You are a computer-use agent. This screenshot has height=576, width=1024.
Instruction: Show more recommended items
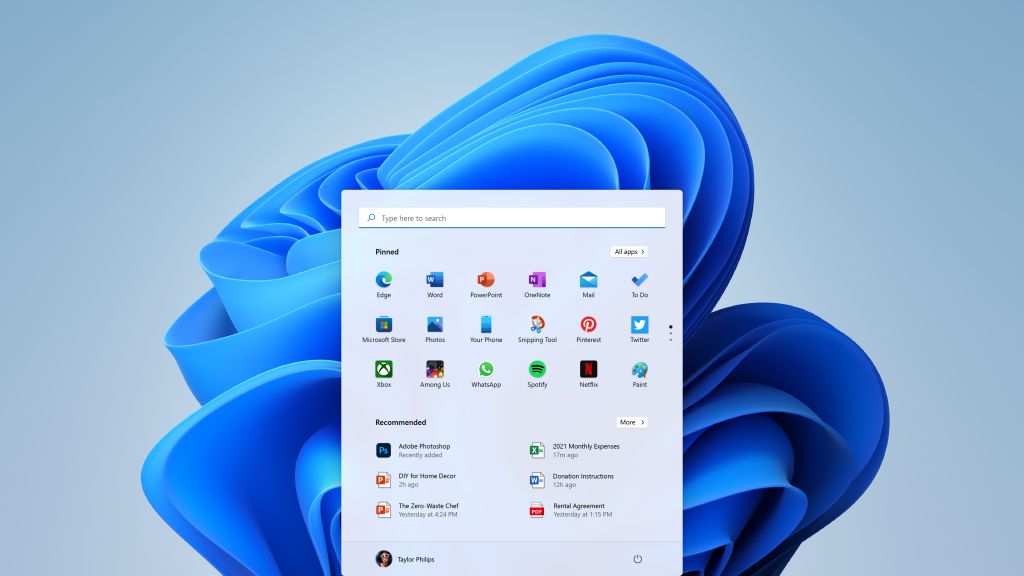tap(631, 421)
